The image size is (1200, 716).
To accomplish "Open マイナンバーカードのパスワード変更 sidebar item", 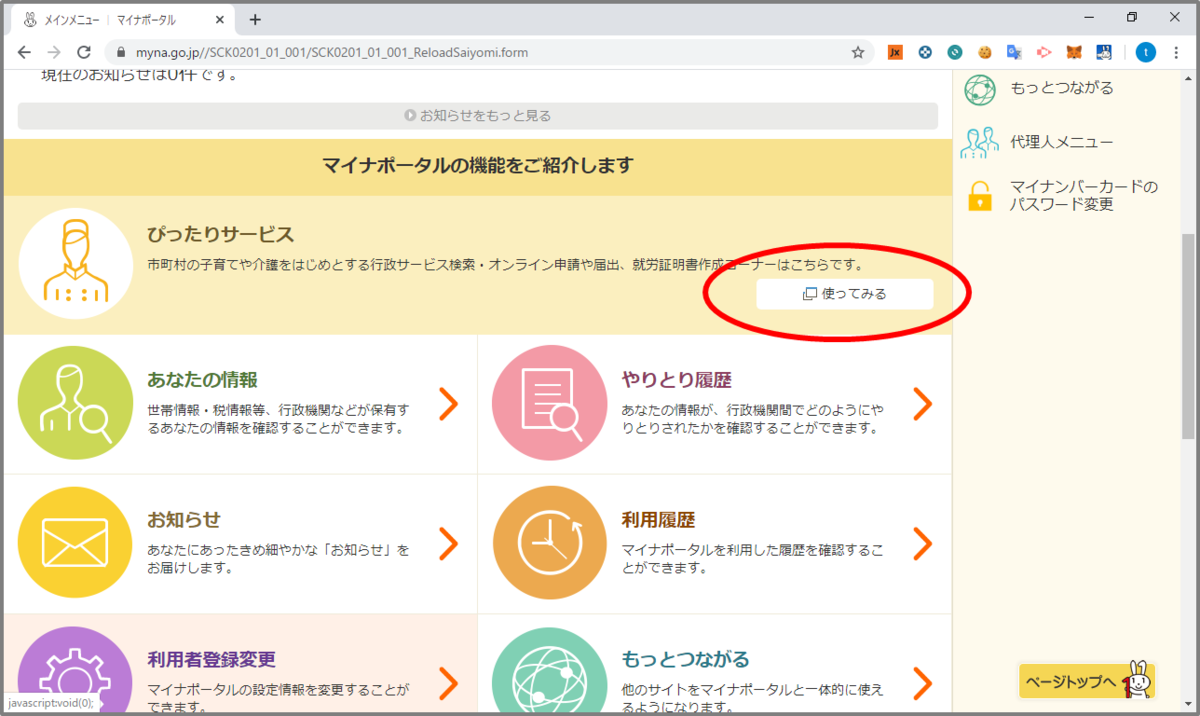I will point(1084,196).
